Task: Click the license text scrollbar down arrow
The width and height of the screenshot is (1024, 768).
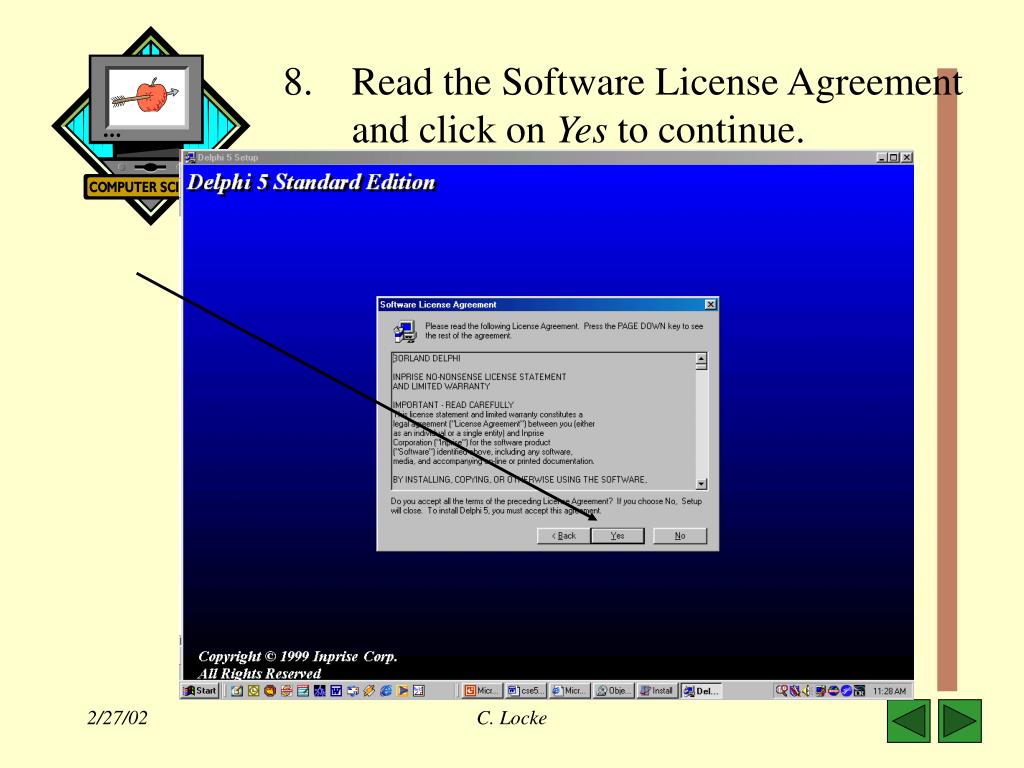Action: [701, 484]
